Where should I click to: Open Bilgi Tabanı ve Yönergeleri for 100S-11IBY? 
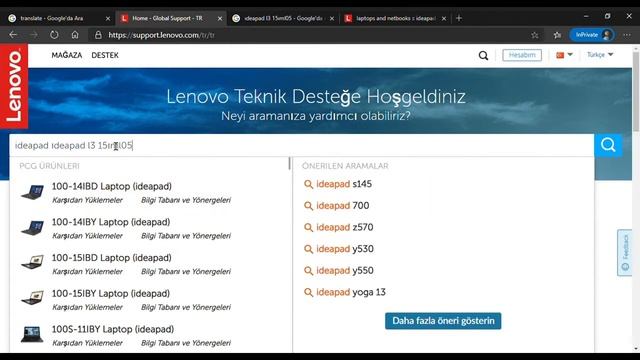(x=186, y=343)
